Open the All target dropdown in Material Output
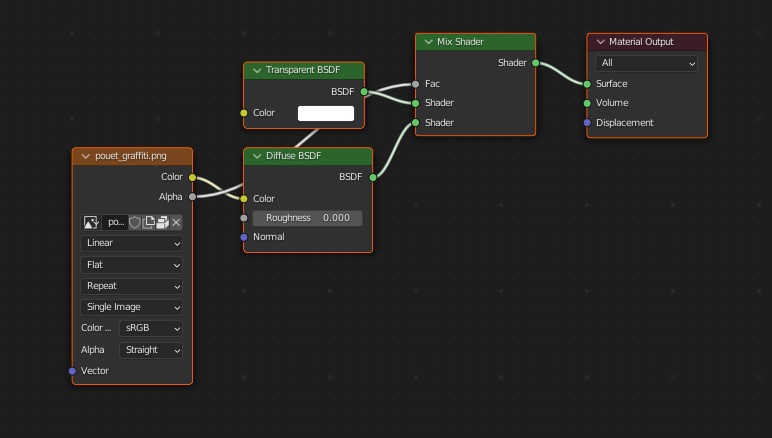The width and height of the screenshot is (772, 438). tap(646, 63)
